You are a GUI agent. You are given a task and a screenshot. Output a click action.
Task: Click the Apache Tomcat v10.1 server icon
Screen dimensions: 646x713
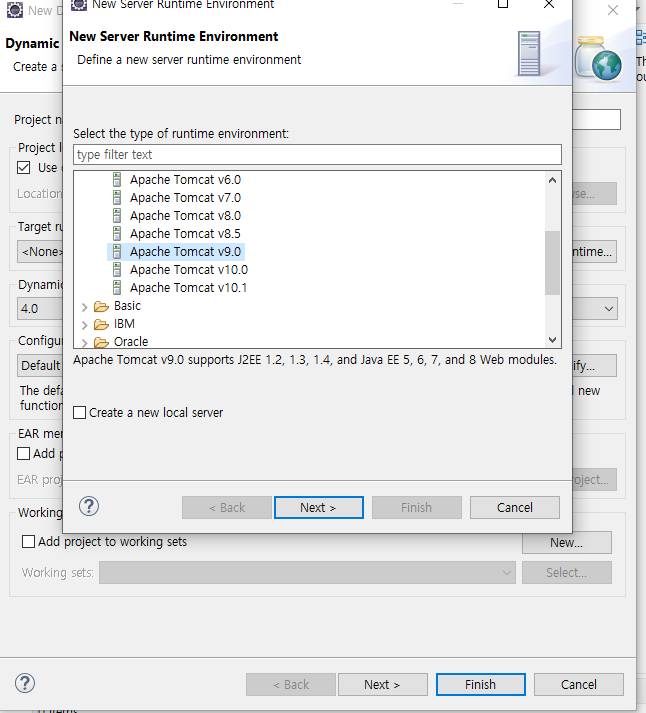[x=117, y=287]
